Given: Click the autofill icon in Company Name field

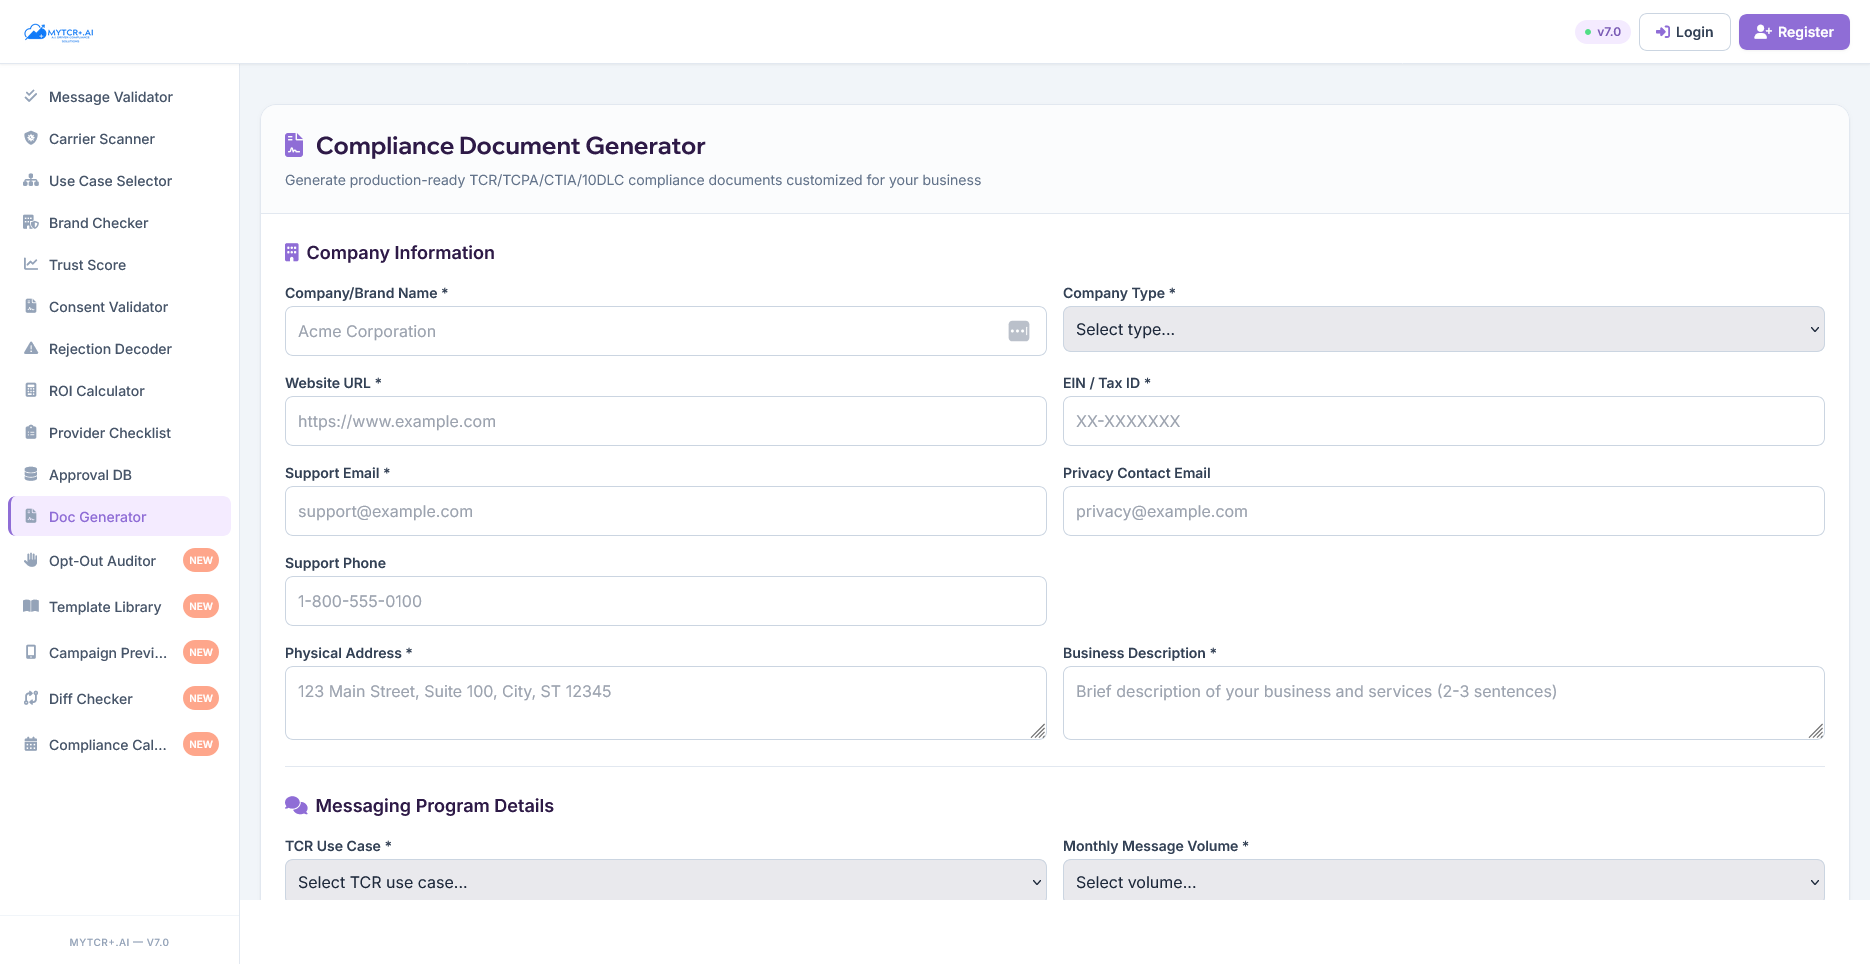Looking at the screenshot, I should (x=1018, y=331).
